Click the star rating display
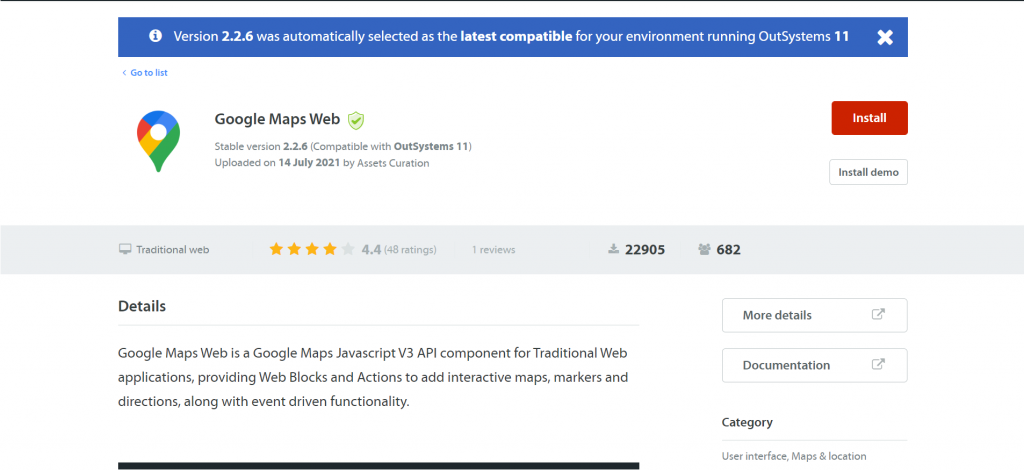 [x=311, y=249]
